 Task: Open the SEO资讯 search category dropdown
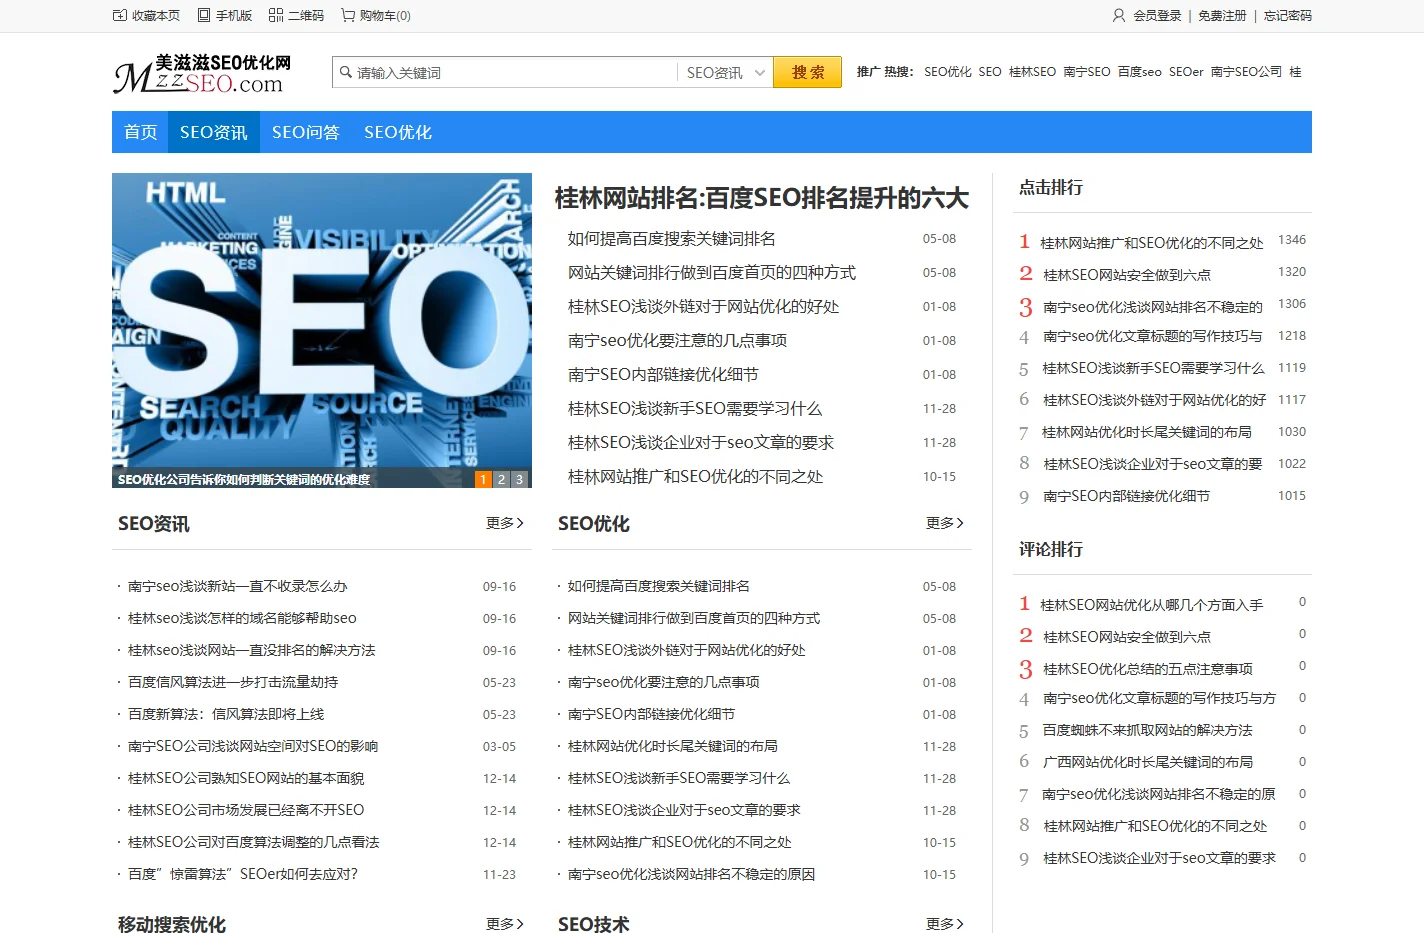[x=725, y=72]
